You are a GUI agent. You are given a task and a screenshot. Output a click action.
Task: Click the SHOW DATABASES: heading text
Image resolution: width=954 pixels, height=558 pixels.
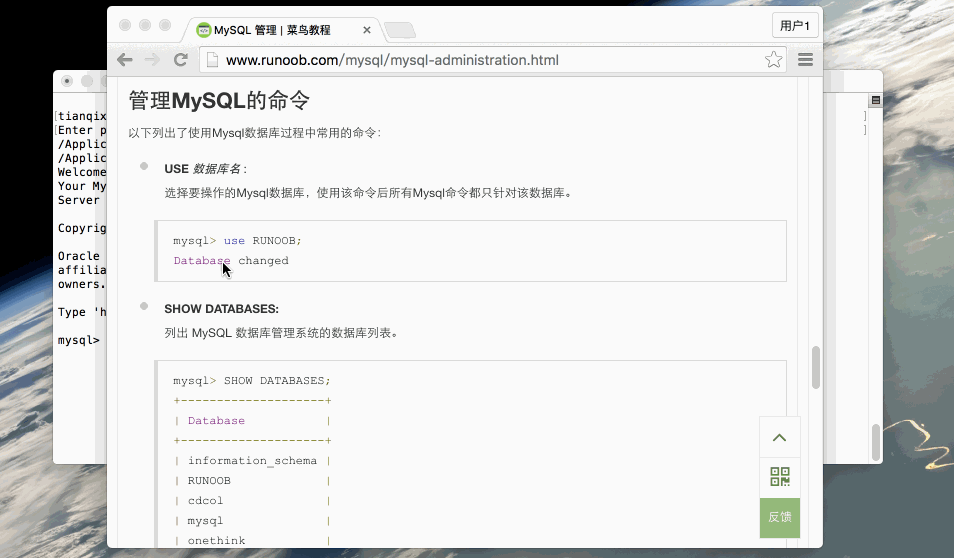(x=221, y=309)
